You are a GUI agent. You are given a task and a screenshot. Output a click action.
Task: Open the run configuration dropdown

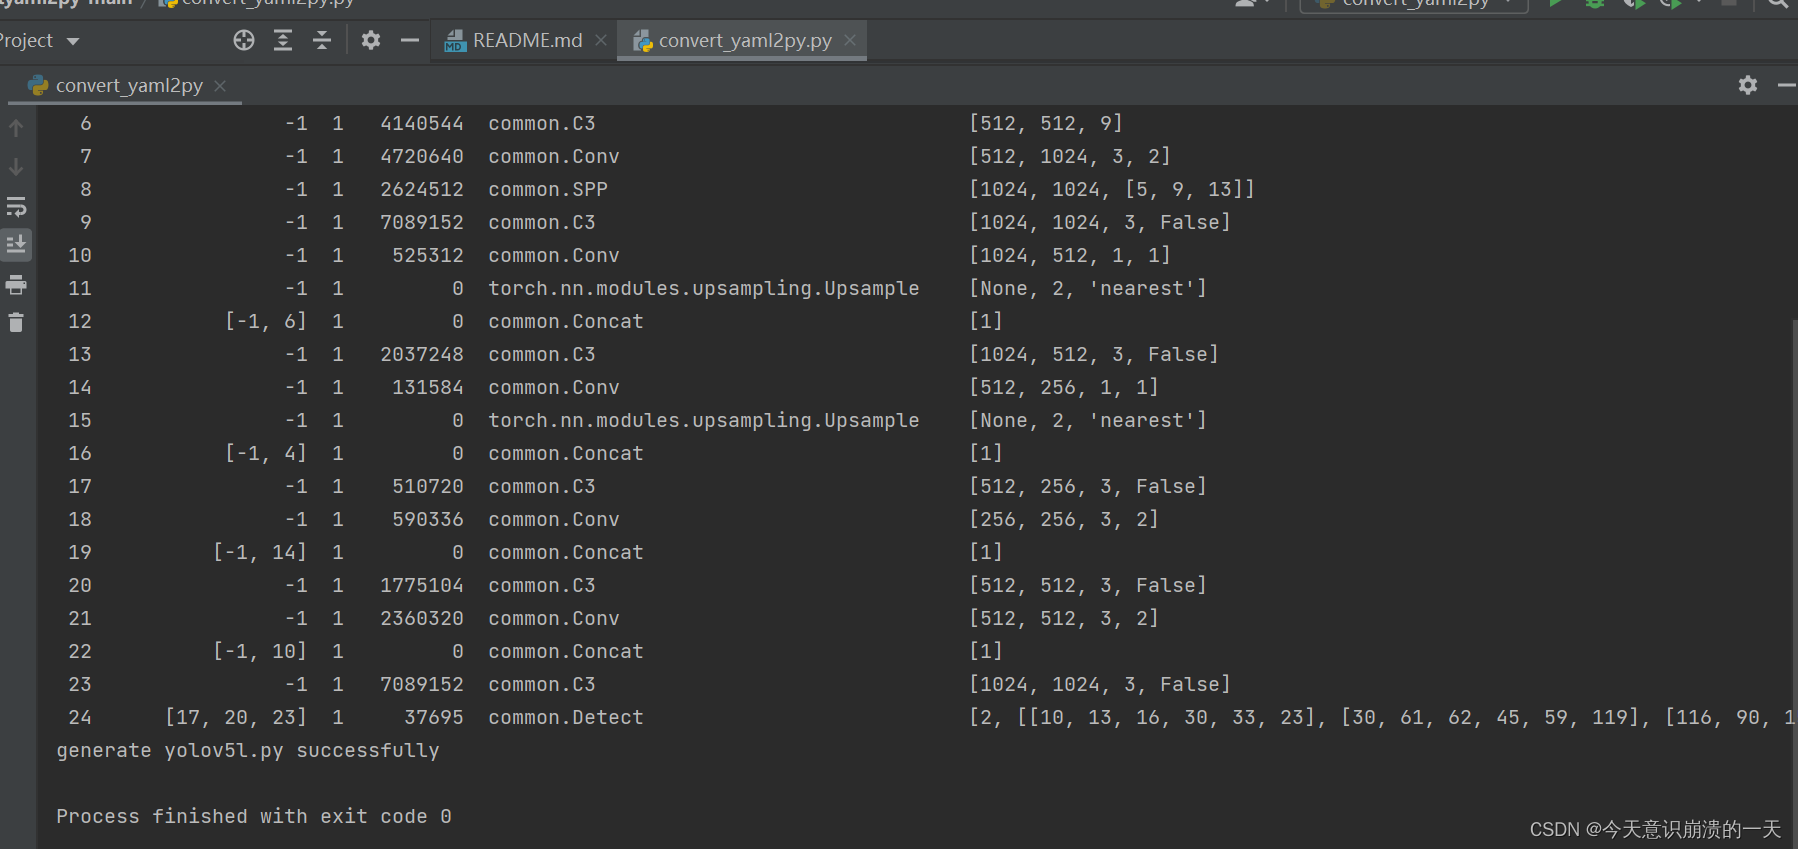coord(1413,5)
